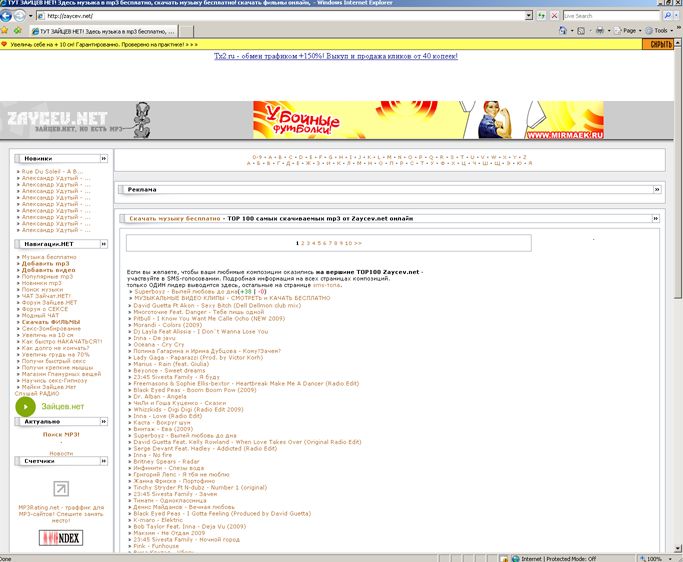Image resolution: width=683 pixels, height=562 pixels.
Task: Open the Tools menu
Action: point(659,31)
